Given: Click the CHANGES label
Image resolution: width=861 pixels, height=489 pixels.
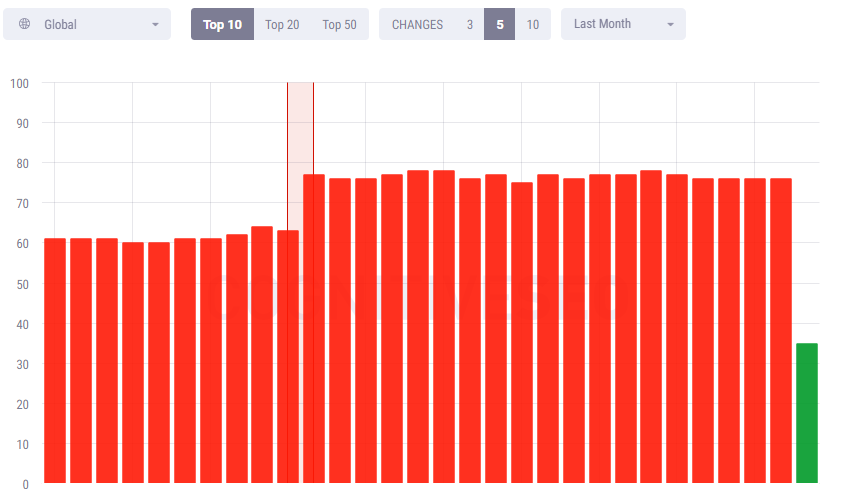Looking at the screenshot, I should pyautogui.click(x=417, y=25).
